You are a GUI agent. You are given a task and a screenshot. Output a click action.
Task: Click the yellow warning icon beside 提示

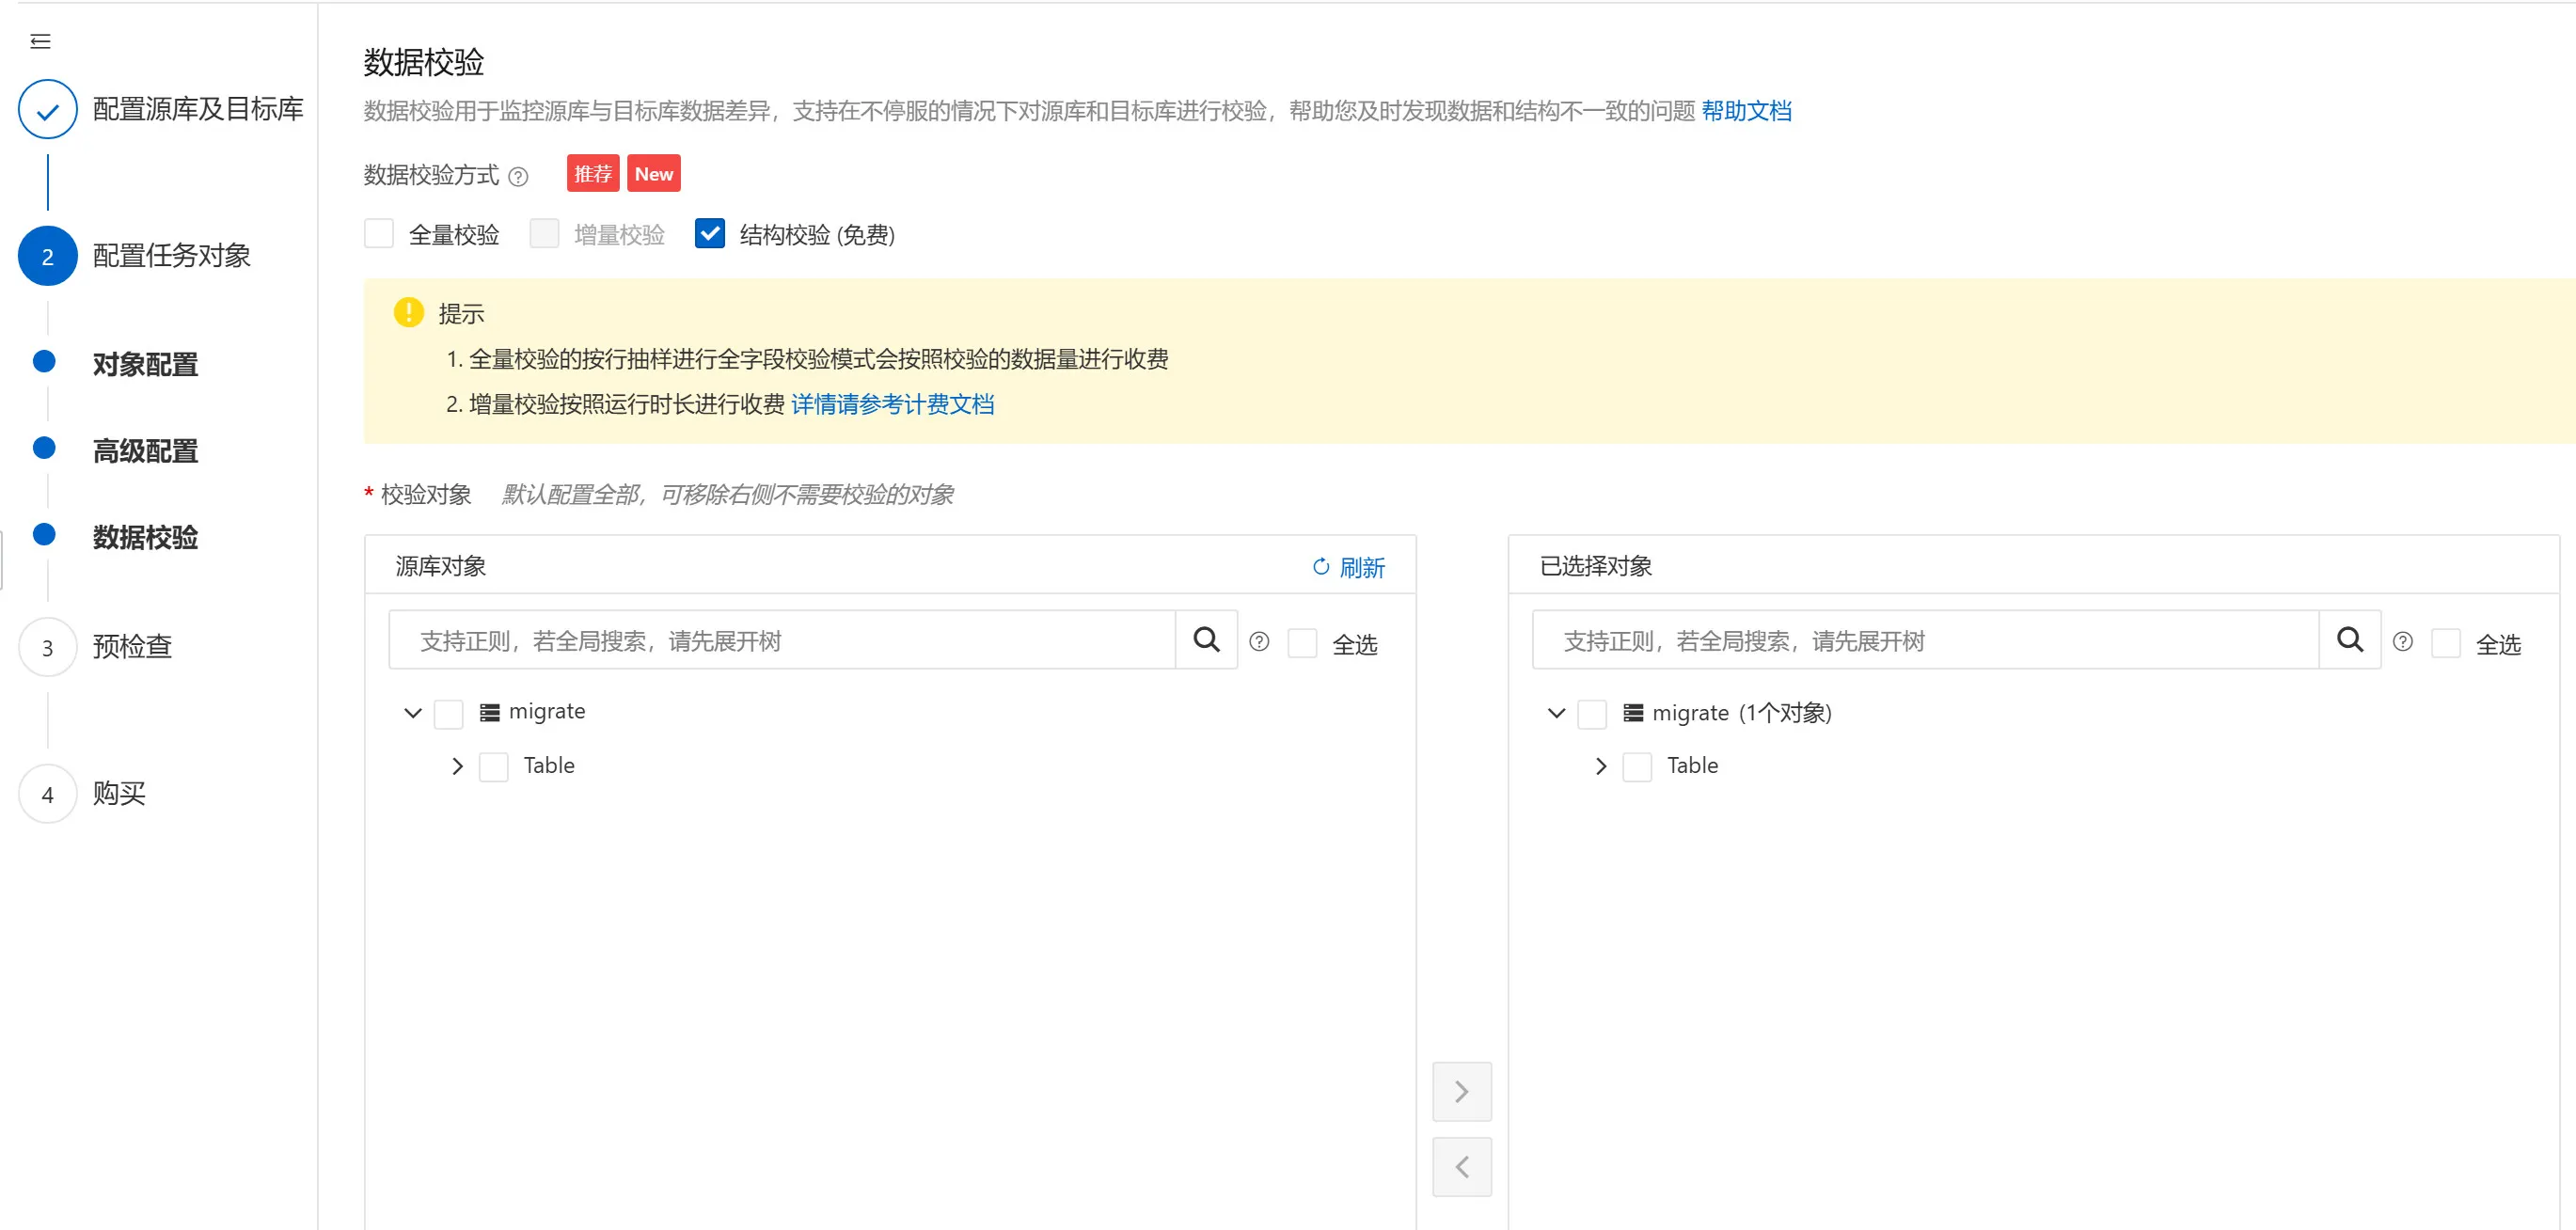pos(409,312)
